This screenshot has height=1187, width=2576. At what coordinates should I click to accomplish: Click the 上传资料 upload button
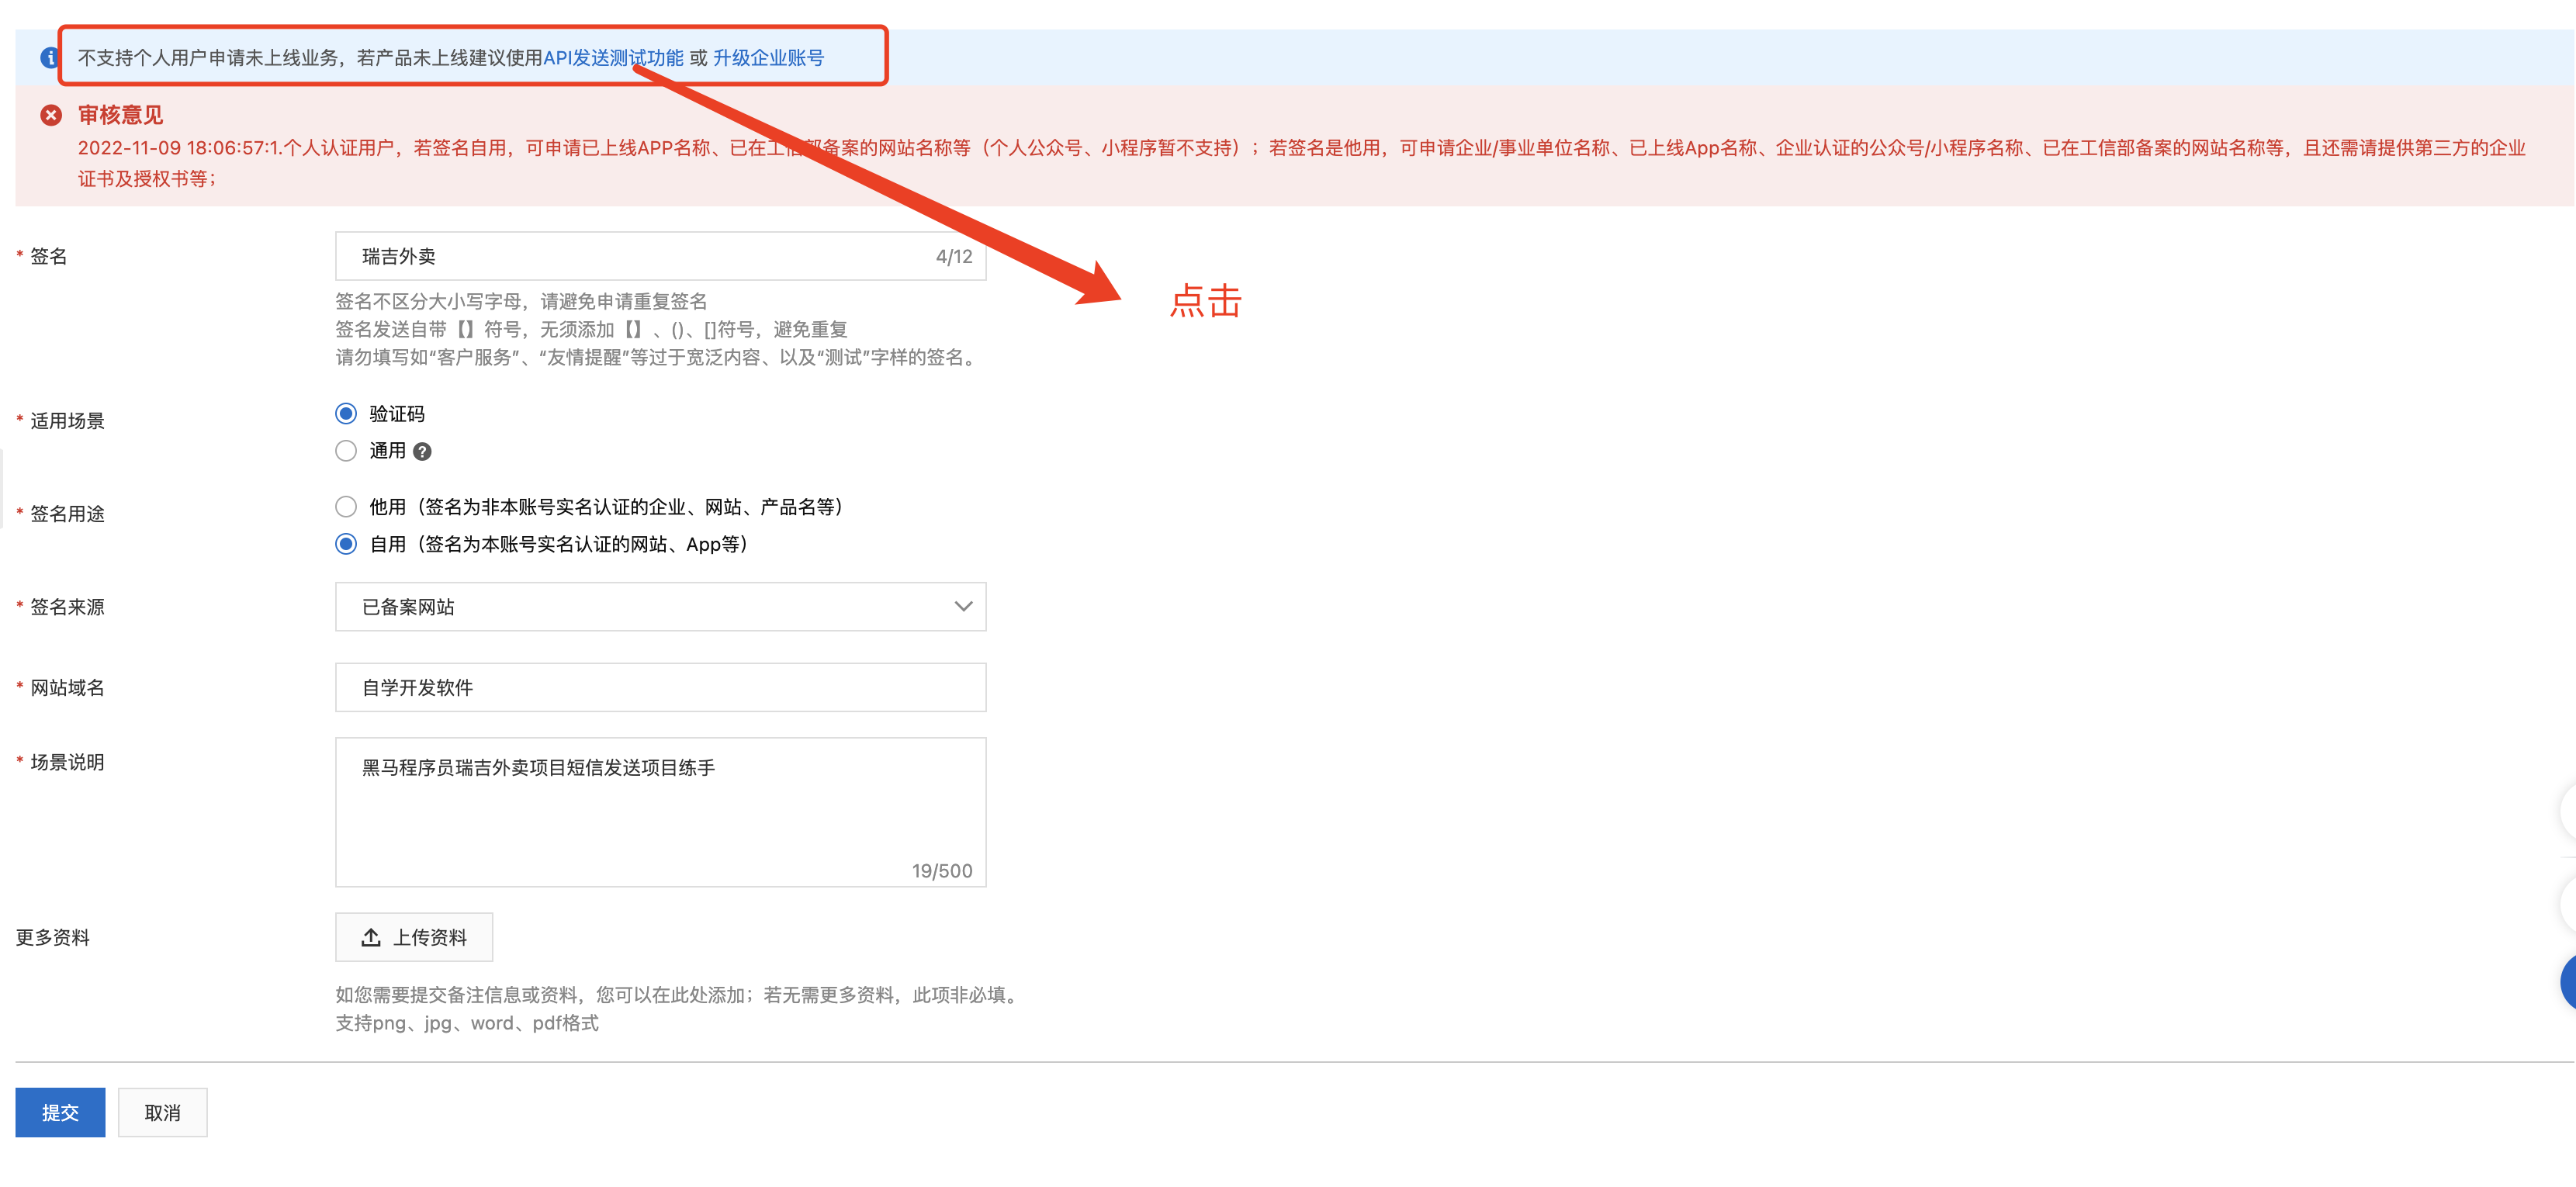tap(414, 937)
